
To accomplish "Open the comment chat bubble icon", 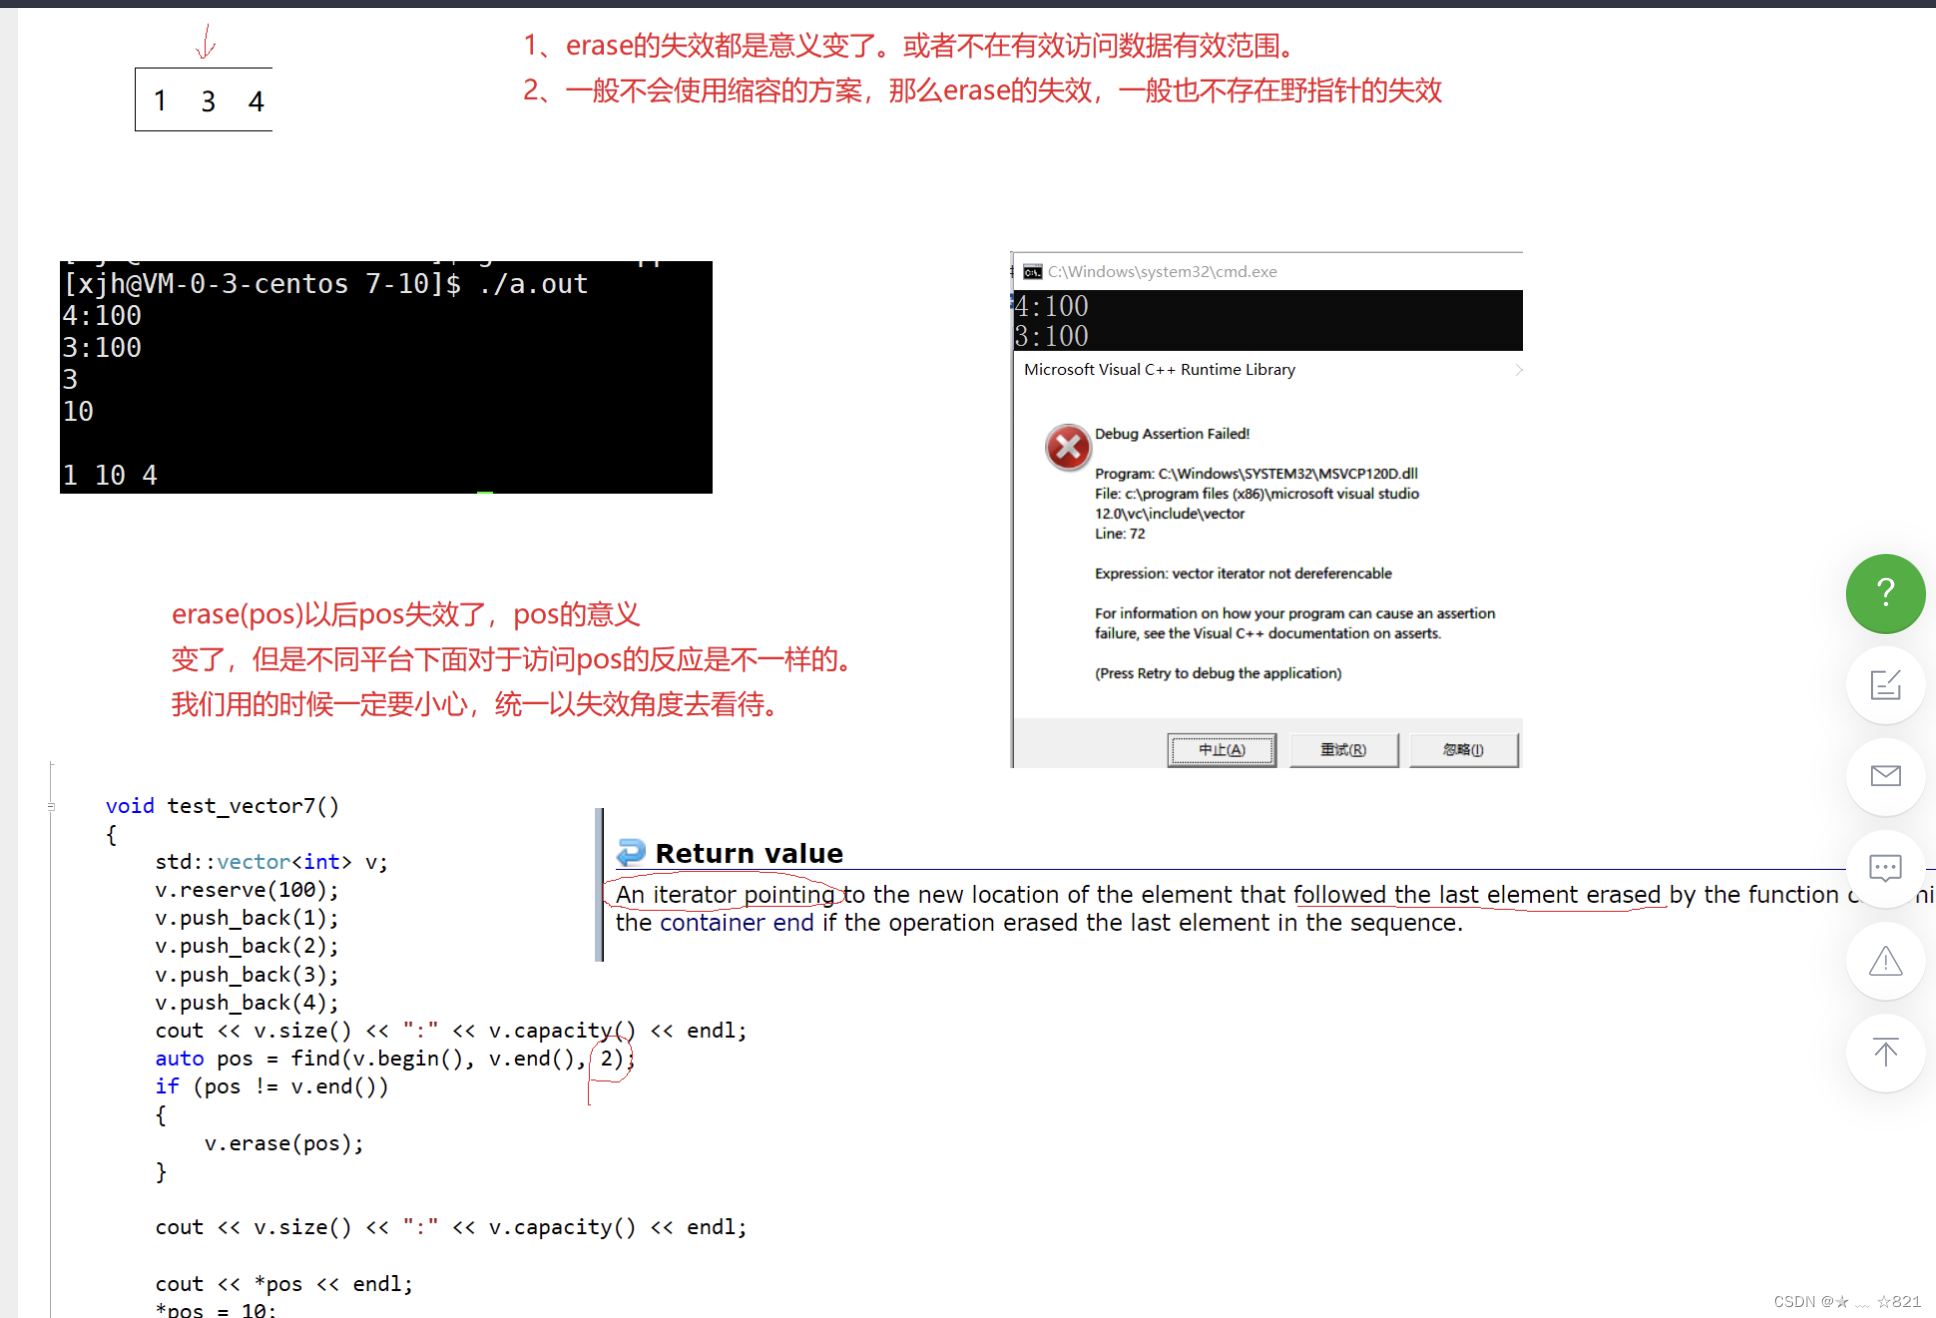I will (x=1885, y=868).
